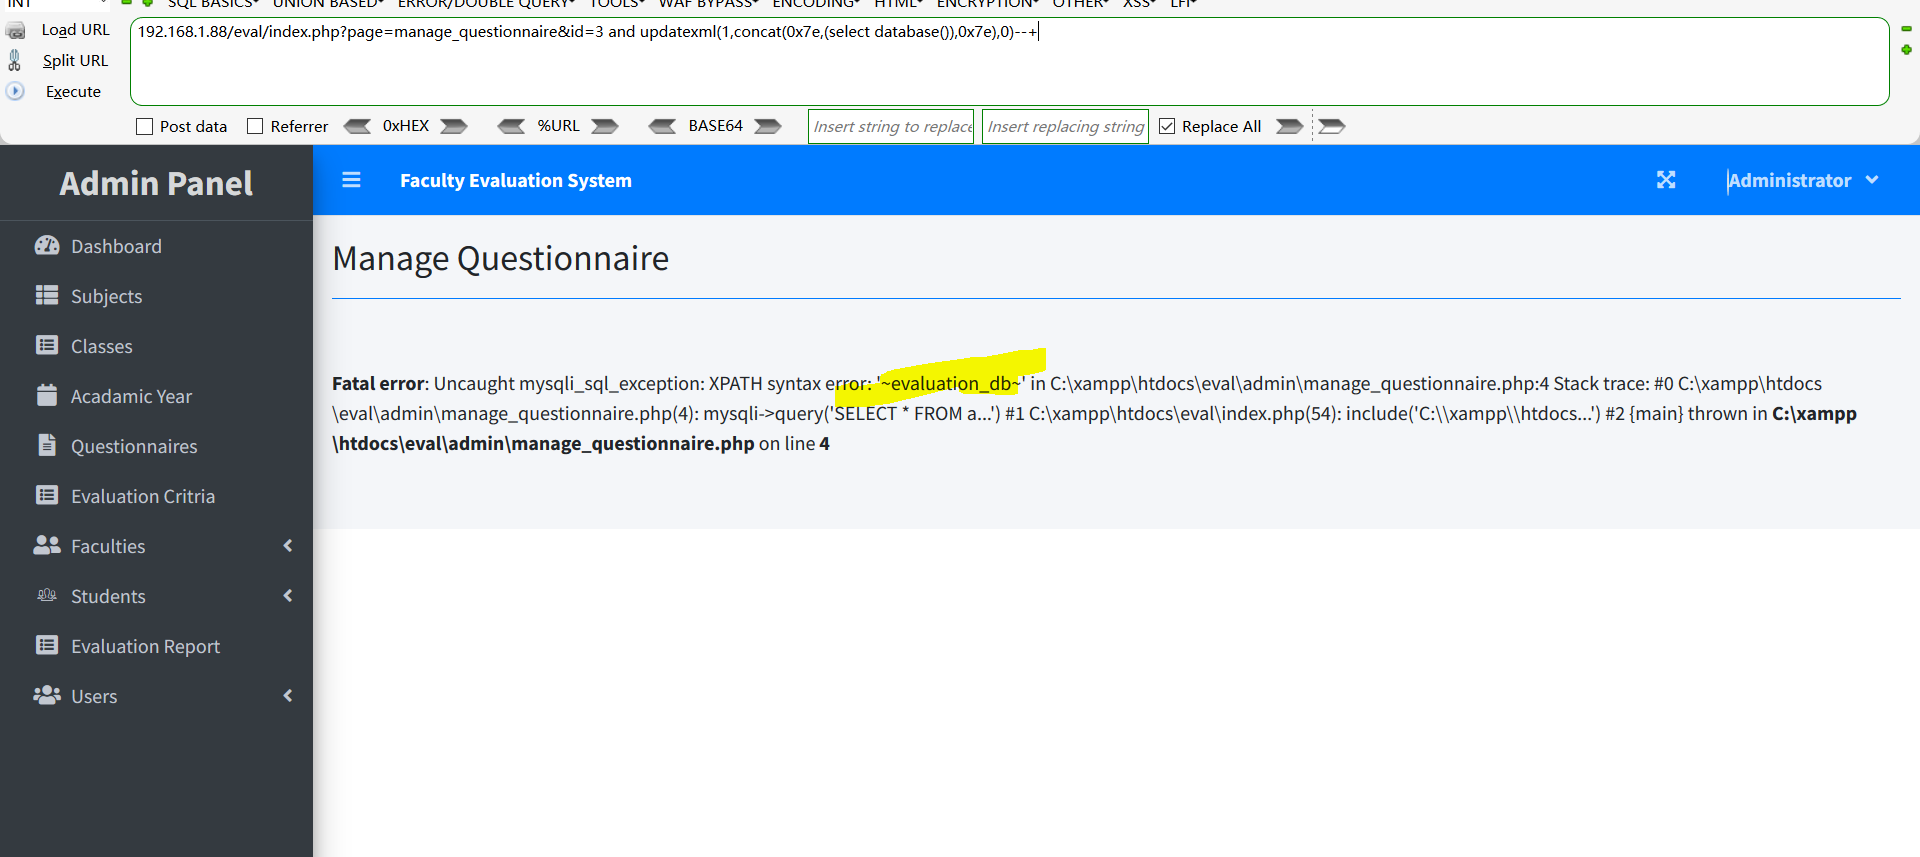Expand the Users submenu chevron
The image size is (1920, 857).
click(x=288, y=696)
